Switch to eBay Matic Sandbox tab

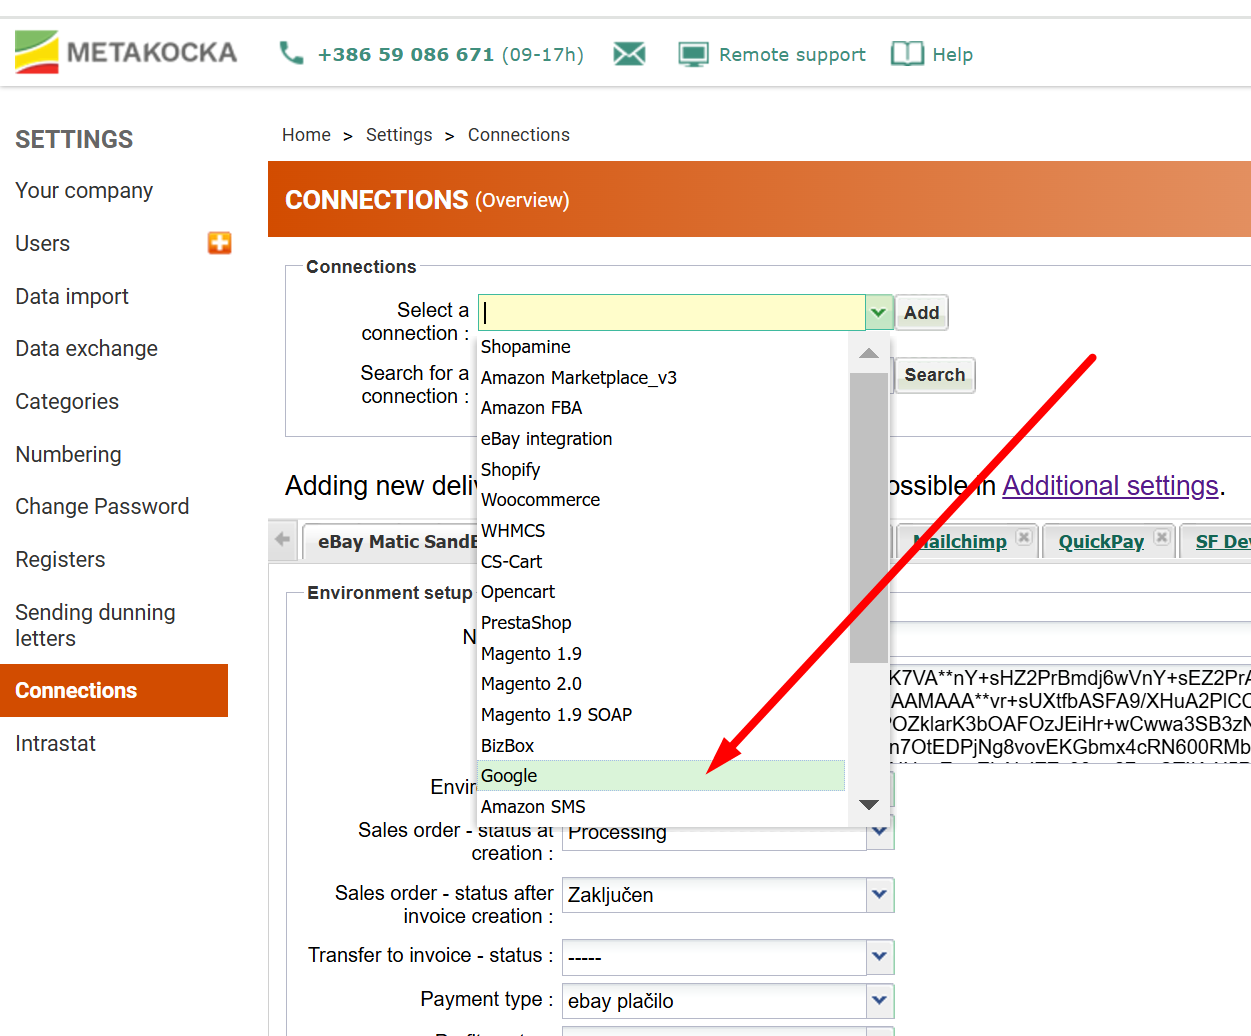coord(396,541)
